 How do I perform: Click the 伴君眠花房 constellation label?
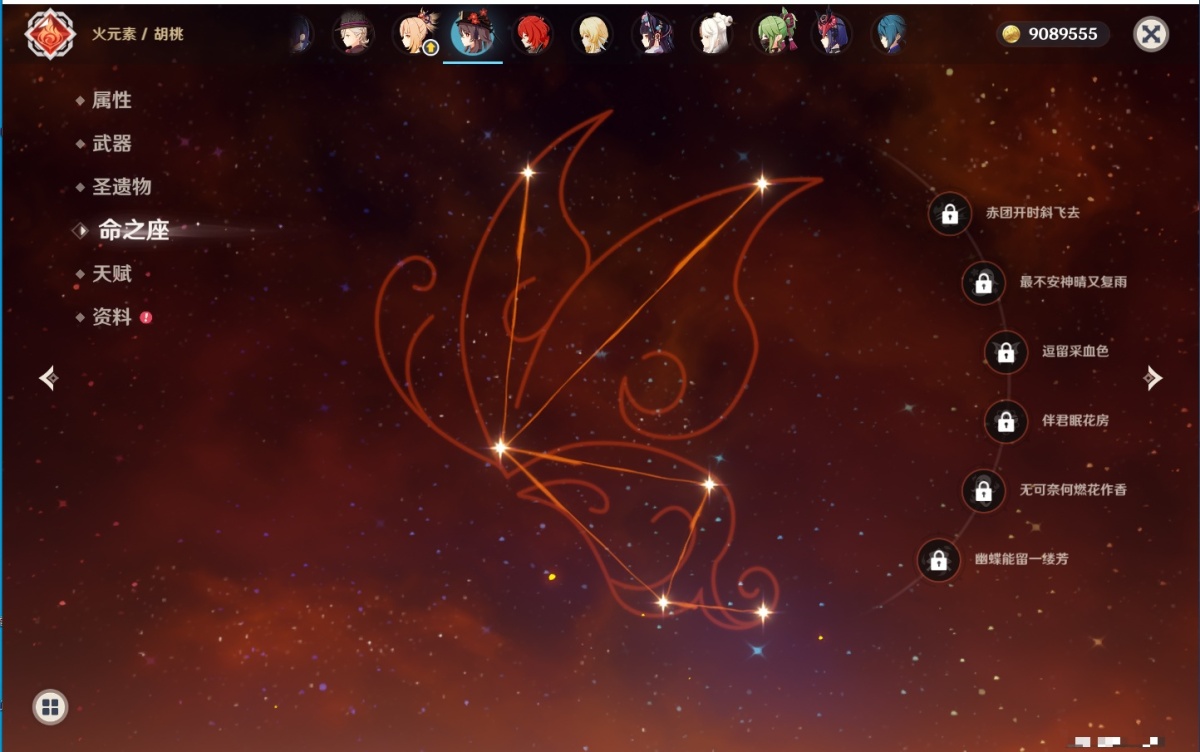tap(1075, 421)
